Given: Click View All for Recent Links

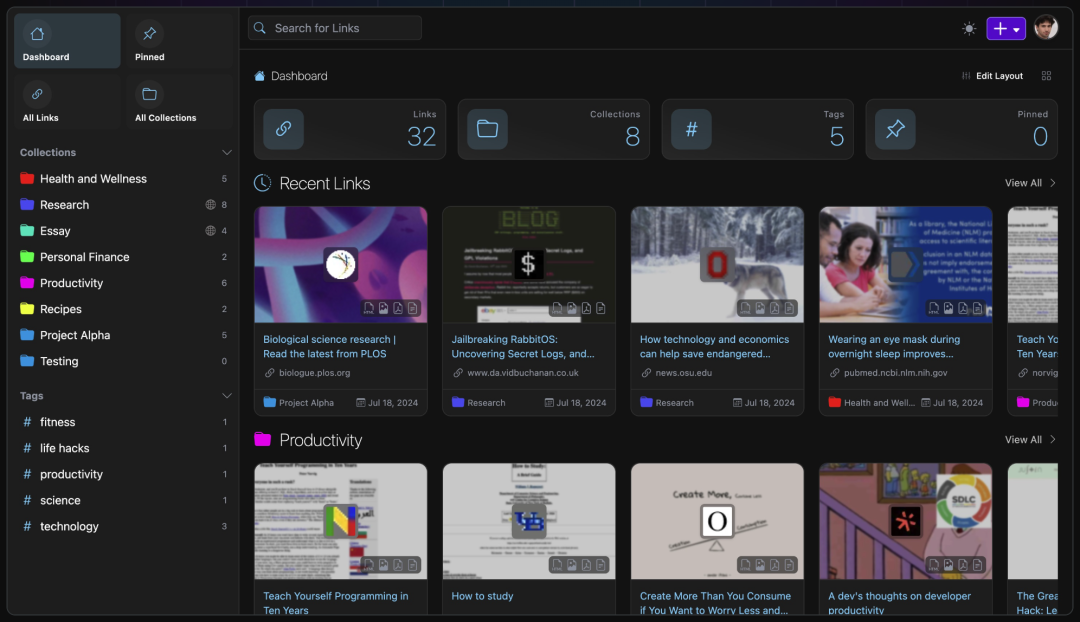Looking at the screenshot, I should tap(1030, 183).
